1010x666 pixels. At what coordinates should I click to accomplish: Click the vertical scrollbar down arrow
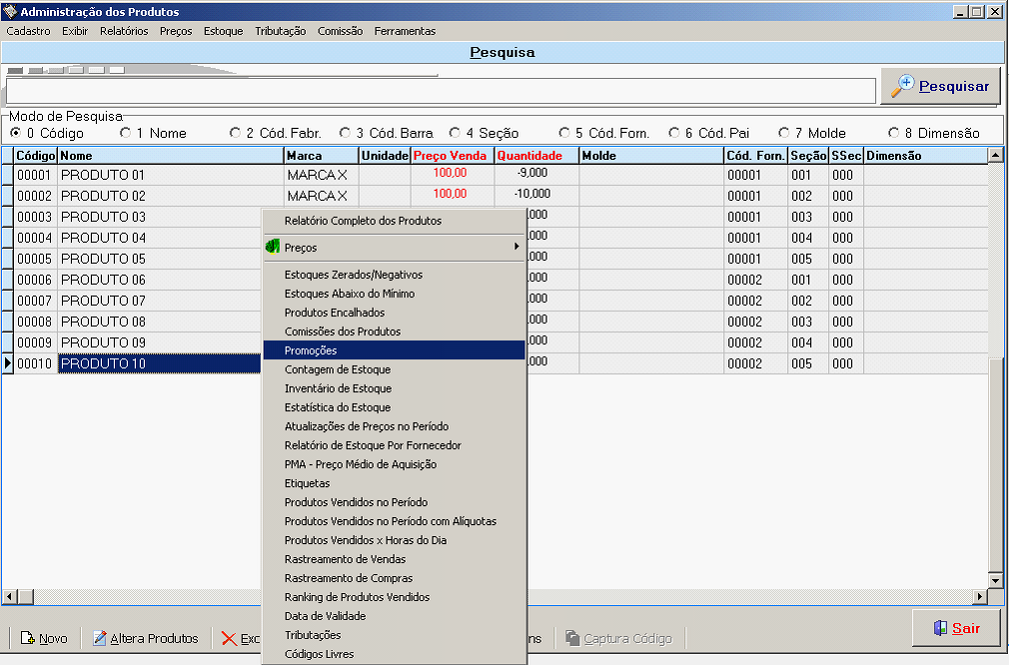[x=995, y=580]
